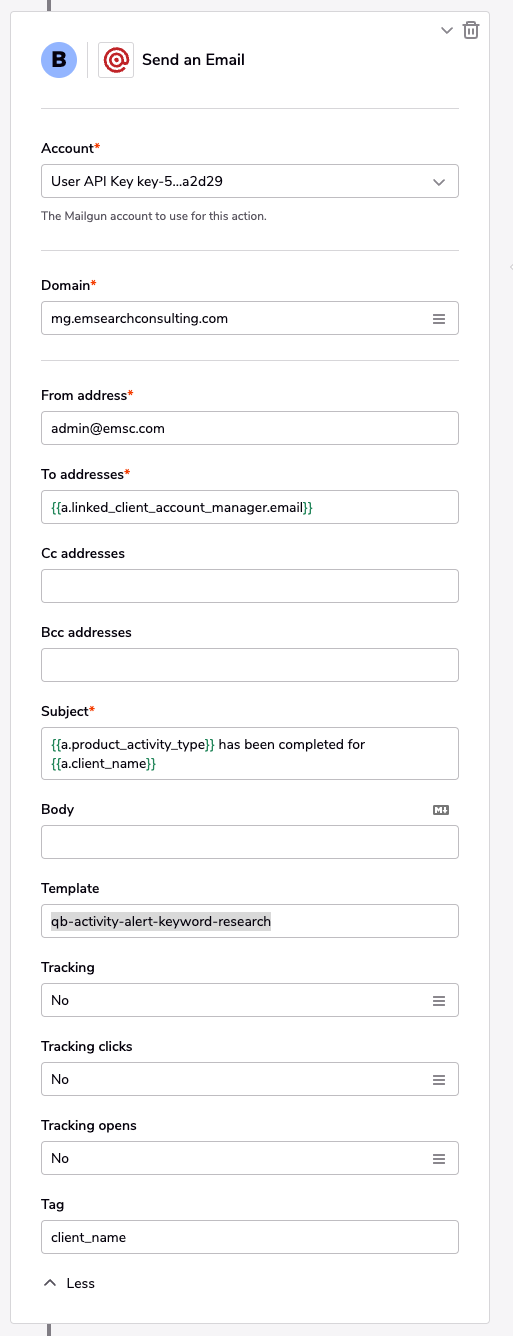Toggle markdown icon for Body field
The height and width of the screenshot is (1336, 513).
pyautogui.click(x=441, y=810)
